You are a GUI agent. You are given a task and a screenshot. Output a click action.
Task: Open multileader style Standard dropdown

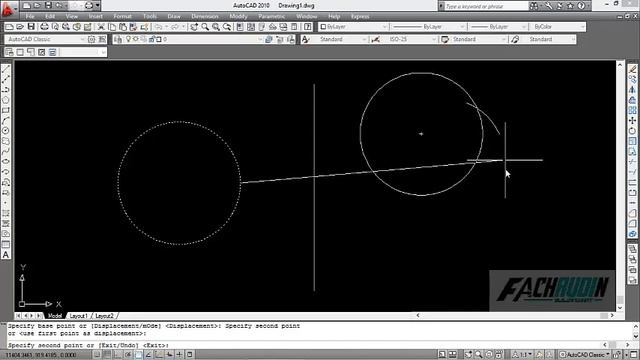point(549,39)
